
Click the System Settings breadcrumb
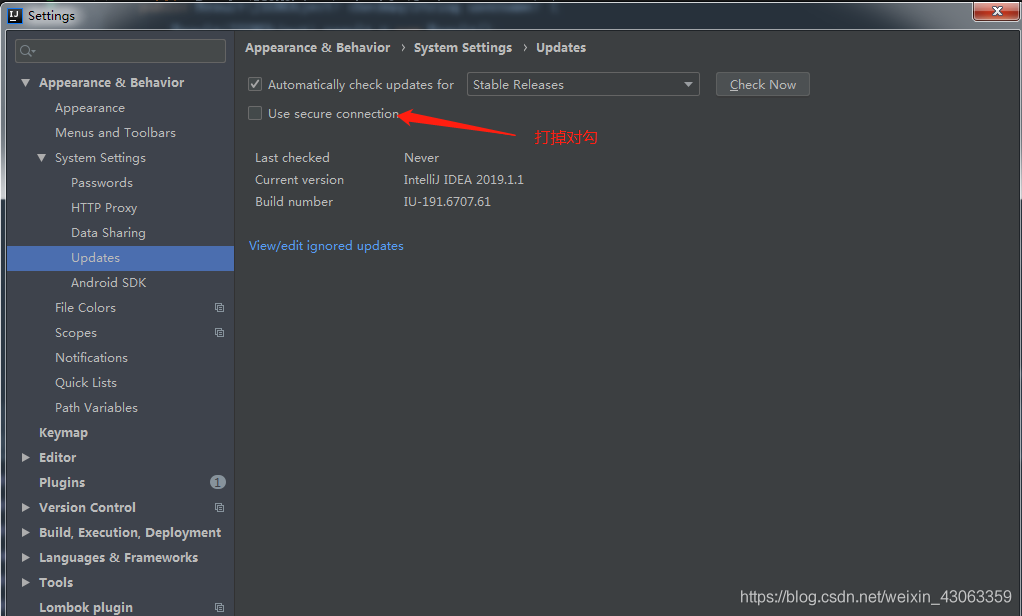pos(463,48)
